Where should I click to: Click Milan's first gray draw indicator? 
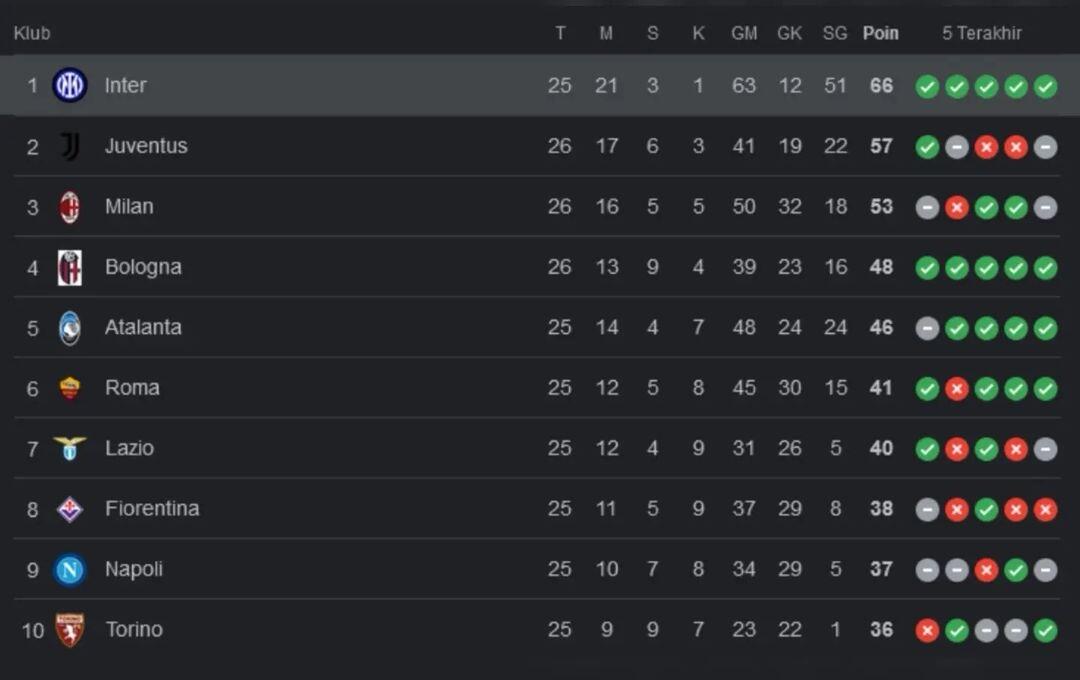(x=927, y=207)
